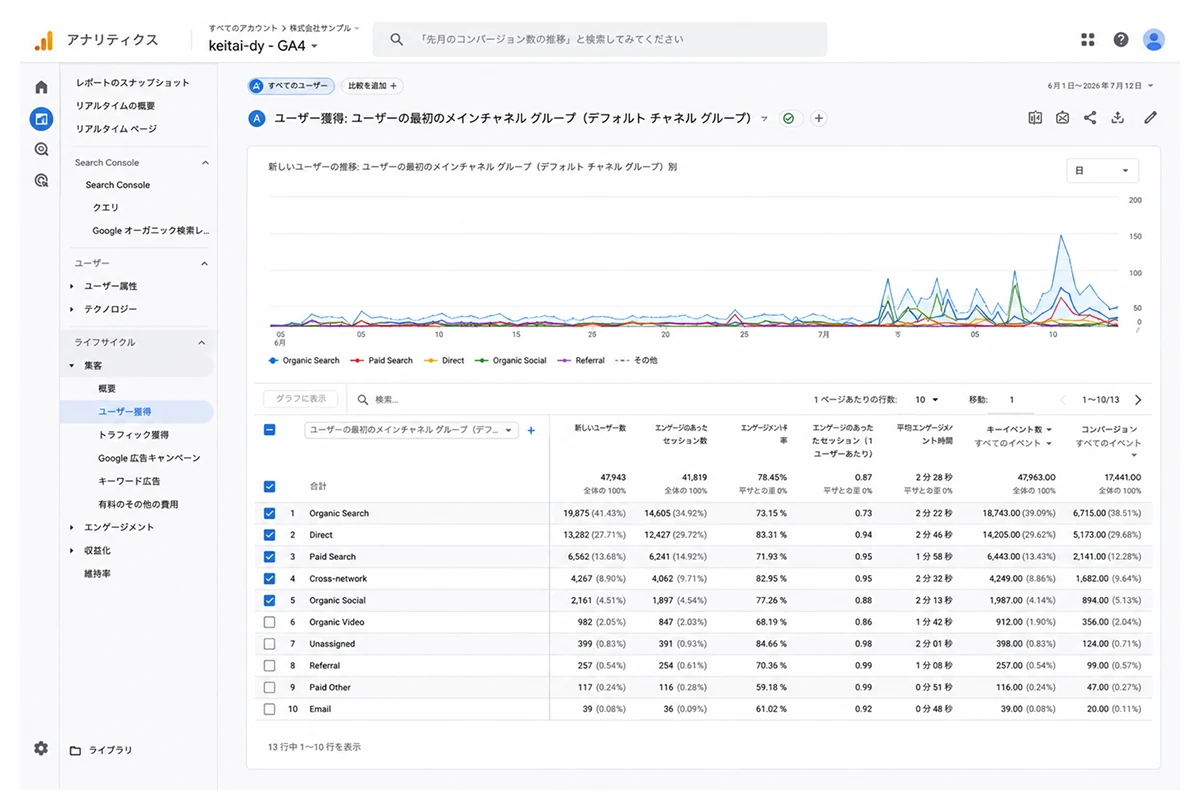This screenshot has width=1200, height=800.
Task: Open the ライブラリ link
Action: (x=110, y=750)
